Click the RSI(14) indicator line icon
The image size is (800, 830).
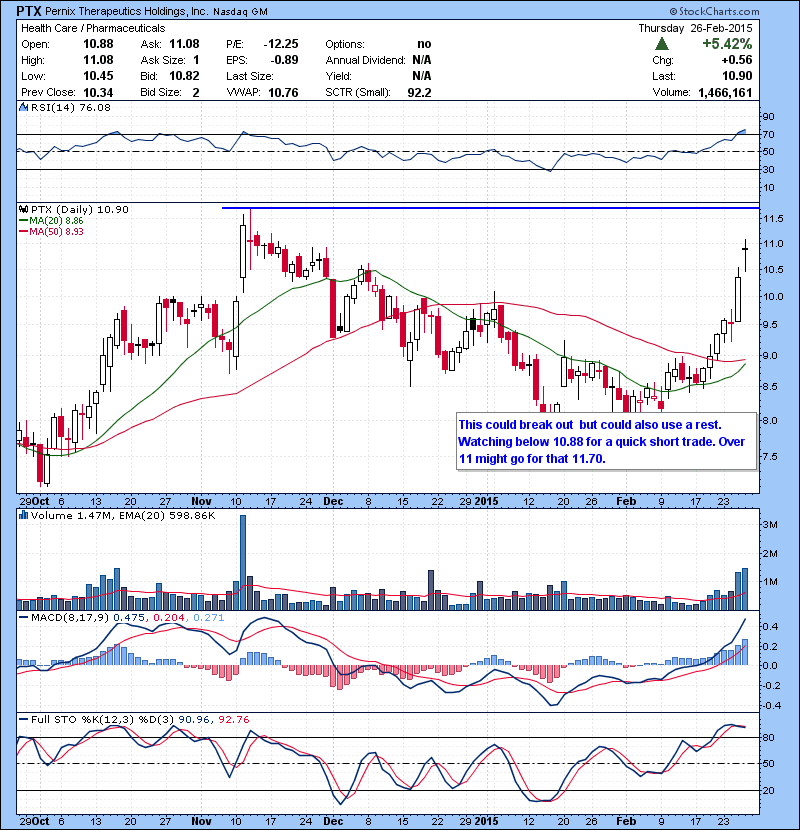coord(23,107)
